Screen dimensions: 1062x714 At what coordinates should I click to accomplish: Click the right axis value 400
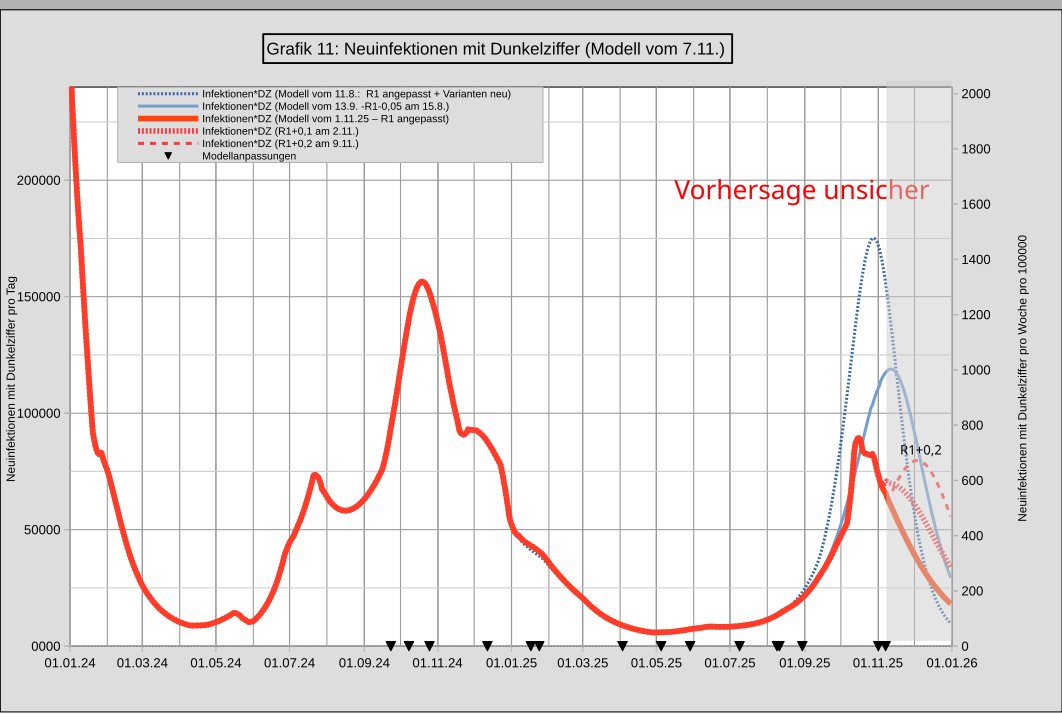973,536
